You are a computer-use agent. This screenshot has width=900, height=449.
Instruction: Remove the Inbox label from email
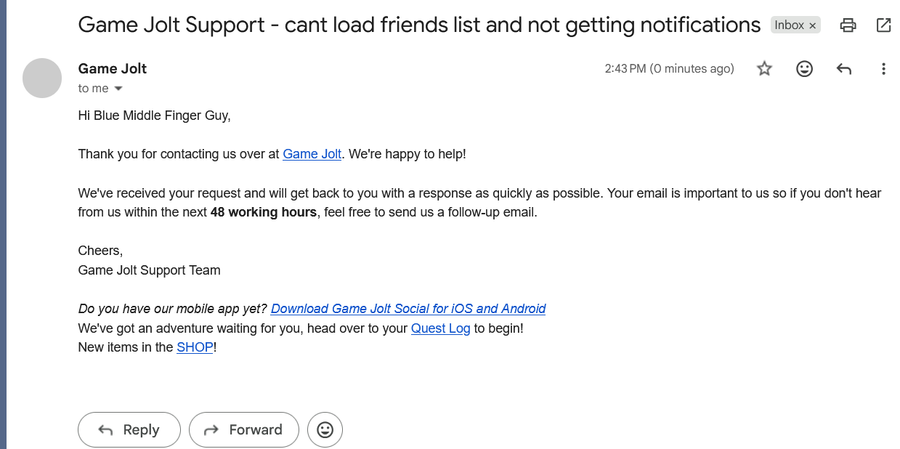click(x=812, y=25)
